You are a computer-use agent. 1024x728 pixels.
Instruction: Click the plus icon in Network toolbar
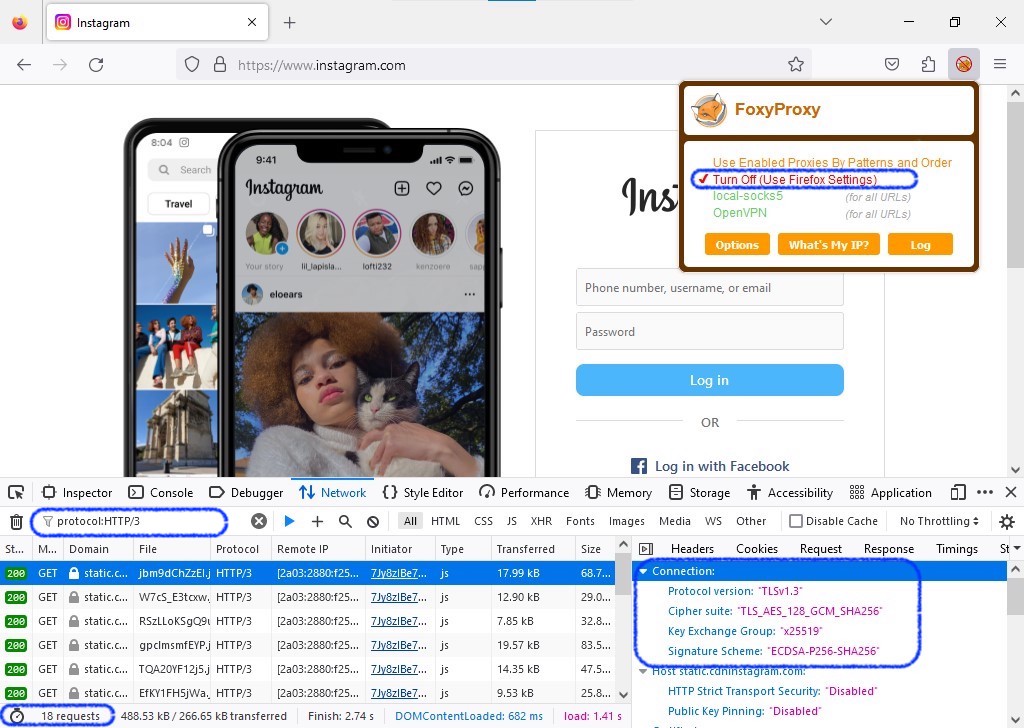317,521
